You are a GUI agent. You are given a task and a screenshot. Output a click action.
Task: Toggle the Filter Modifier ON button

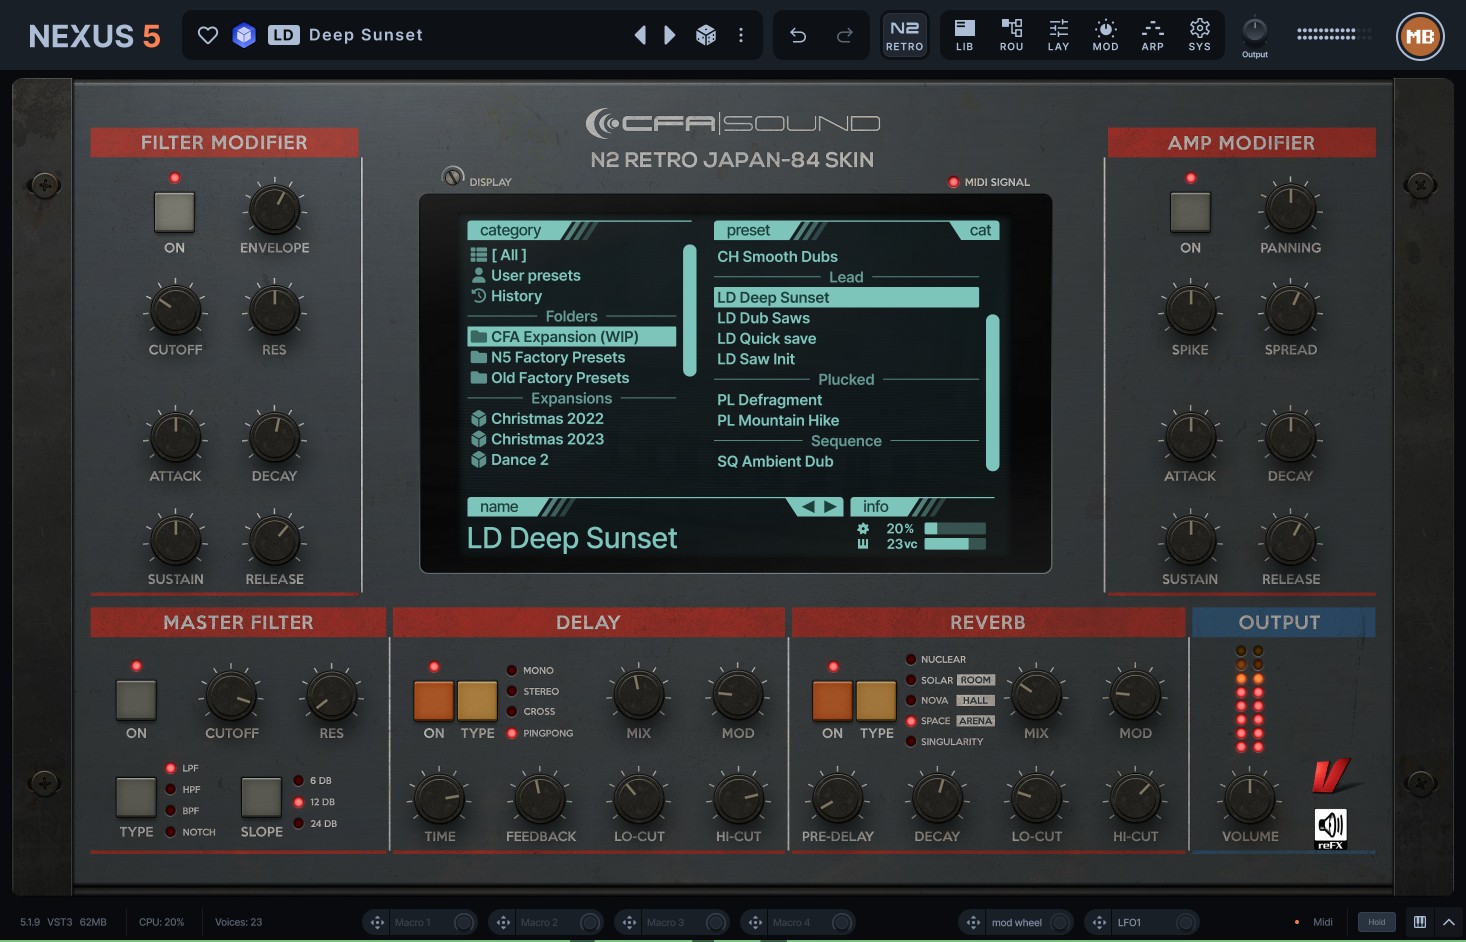pos(174,211)
